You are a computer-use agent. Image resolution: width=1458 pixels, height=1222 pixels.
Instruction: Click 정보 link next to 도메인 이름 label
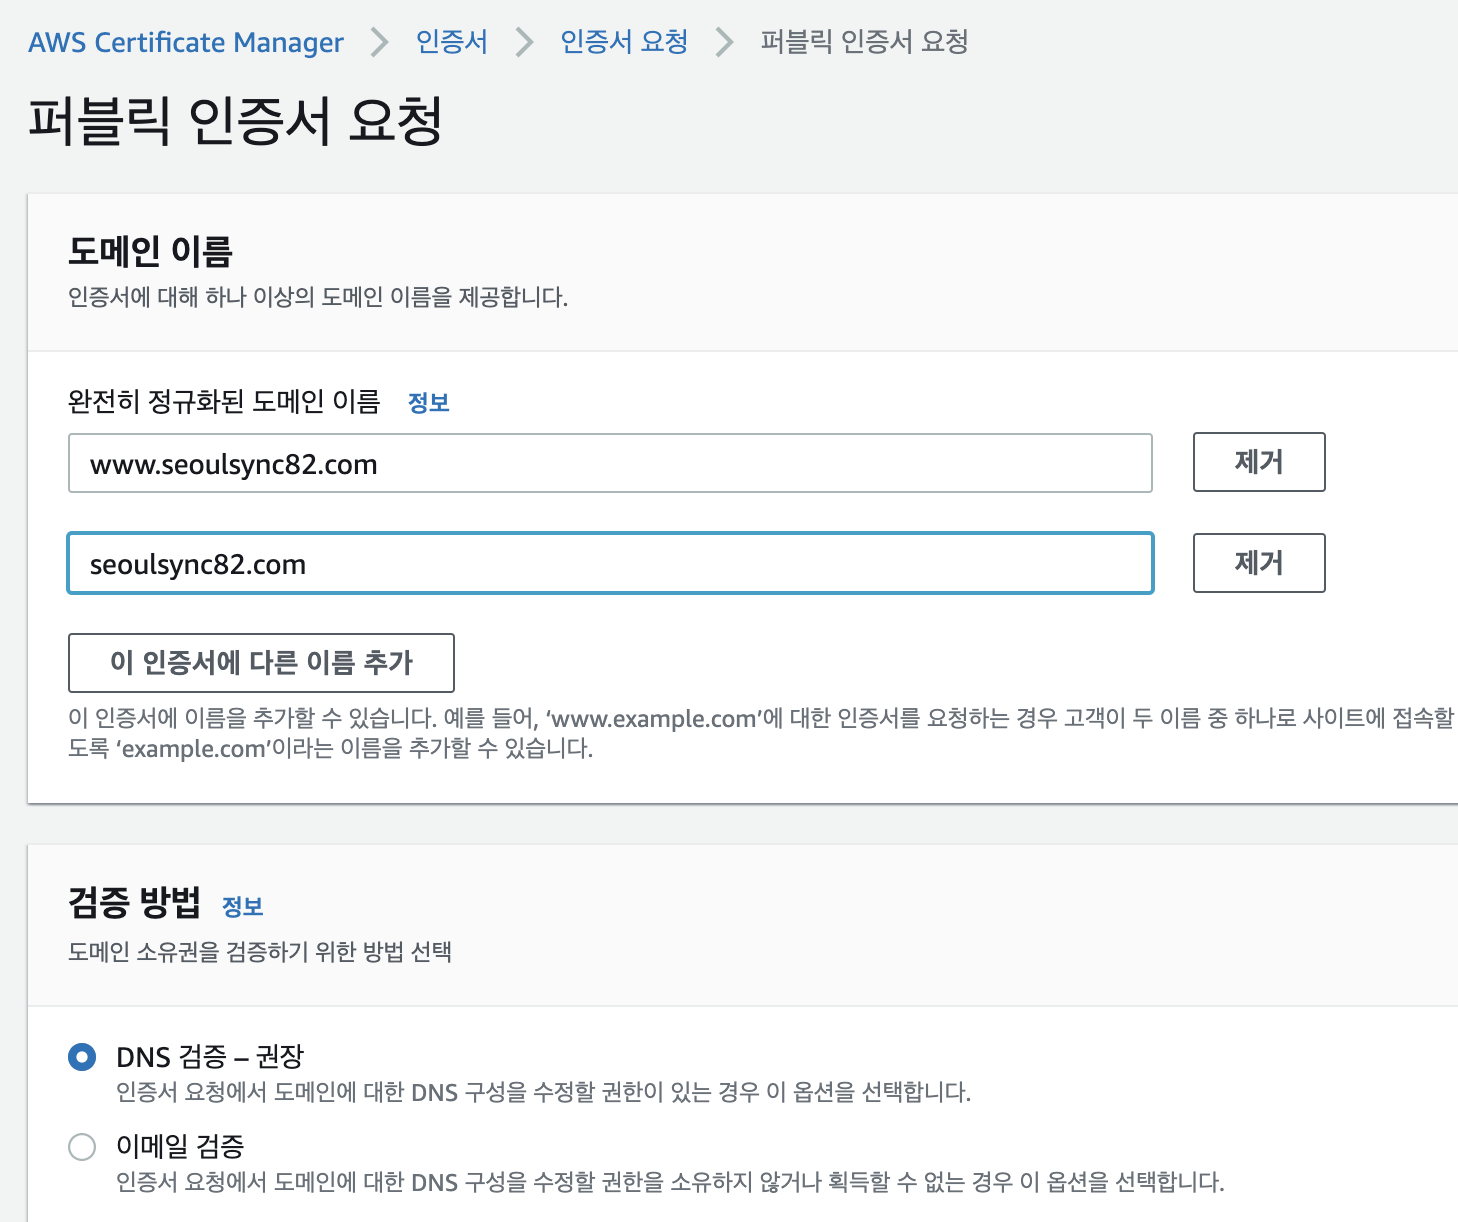pyautogui.click(x=429, y=403)
